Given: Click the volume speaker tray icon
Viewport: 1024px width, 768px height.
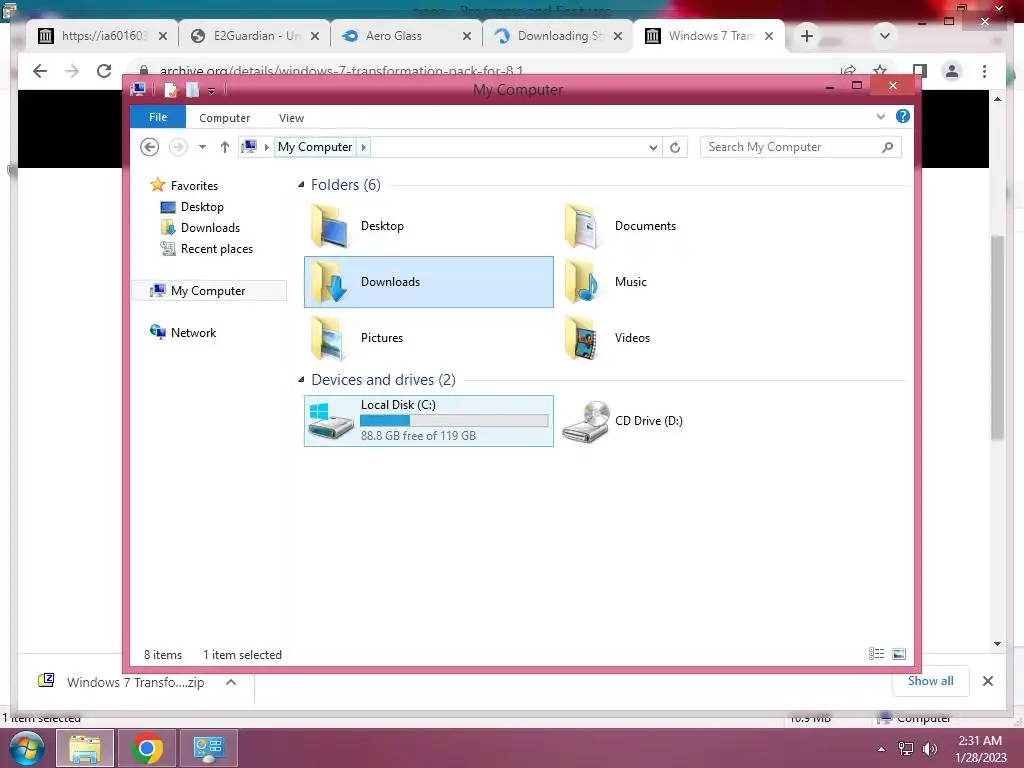Looking at the screenshot, I should click(x=929, y=749).
